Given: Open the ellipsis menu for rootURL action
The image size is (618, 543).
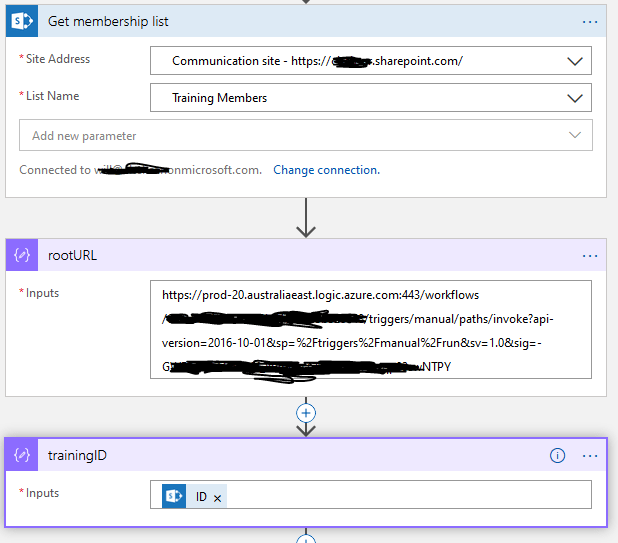Looking at the screenshot, I should coord(590,255).
